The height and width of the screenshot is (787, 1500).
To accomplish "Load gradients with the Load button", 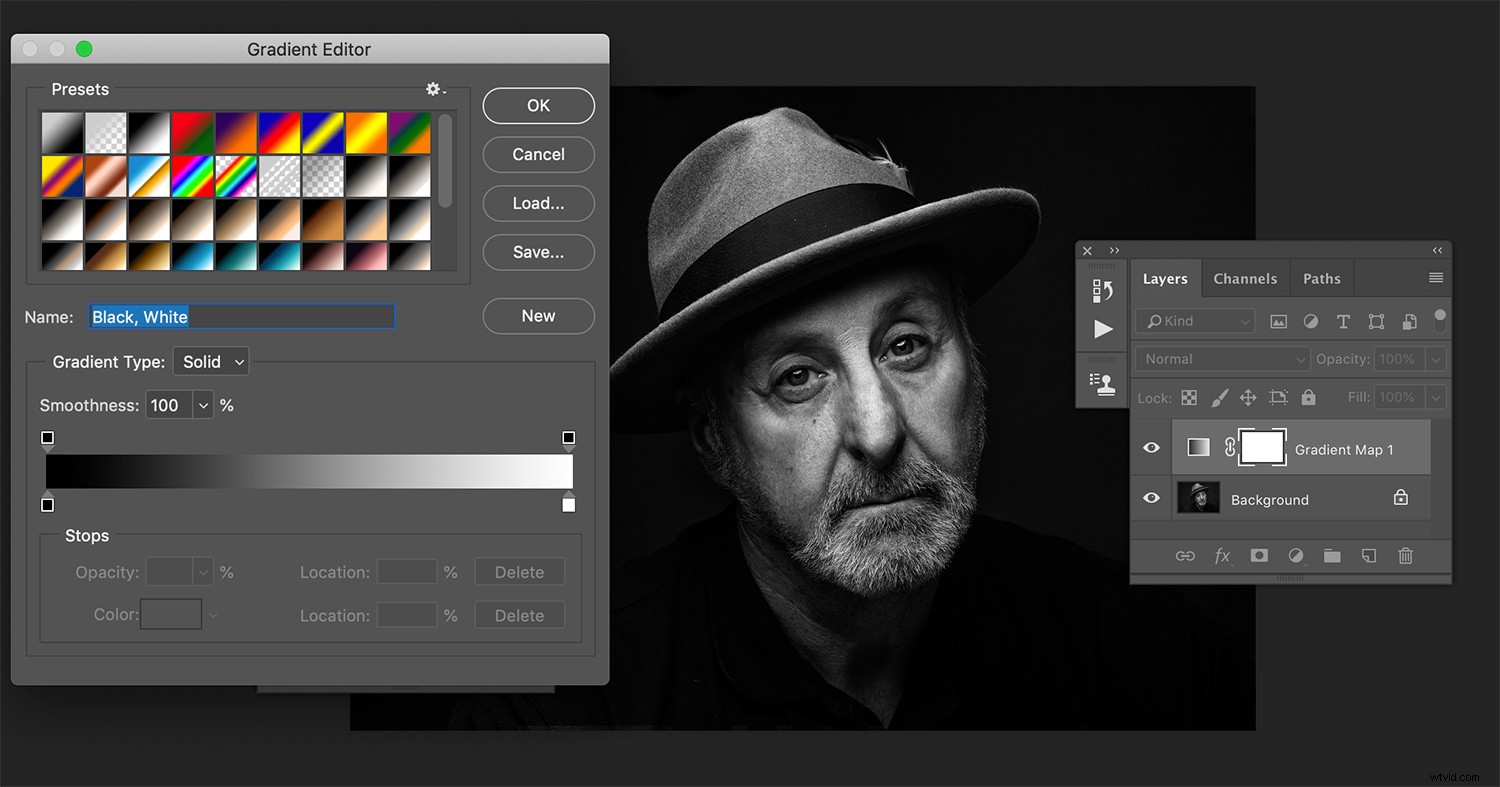I will tap(538, 203).
